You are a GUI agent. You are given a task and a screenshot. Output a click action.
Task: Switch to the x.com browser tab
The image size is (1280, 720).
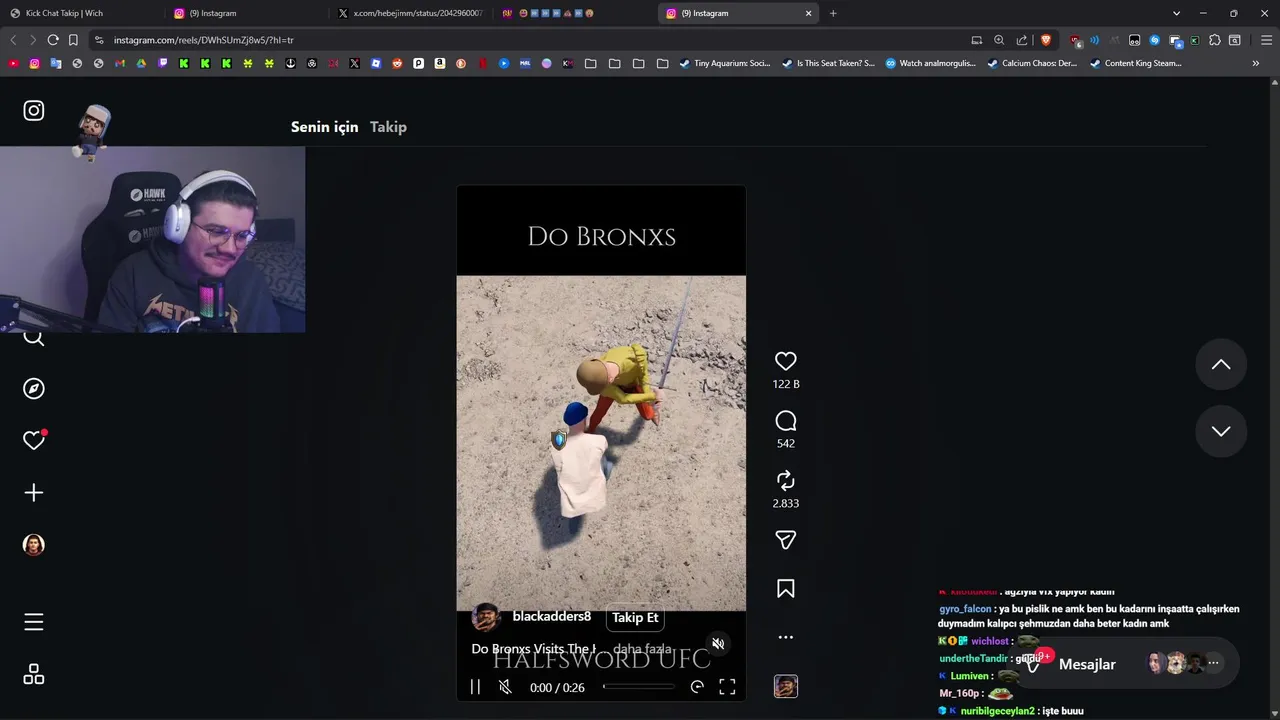click(410, 13)
